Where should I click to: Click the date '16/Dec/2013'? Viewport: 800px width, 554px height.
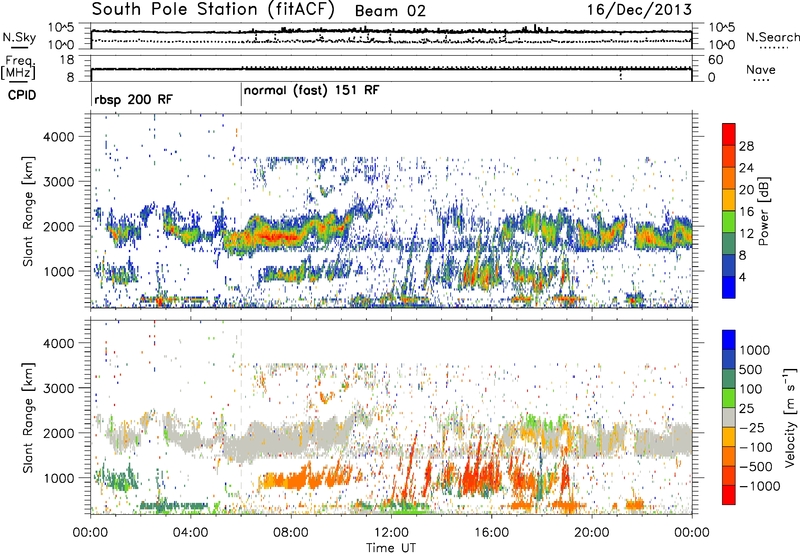639,10
